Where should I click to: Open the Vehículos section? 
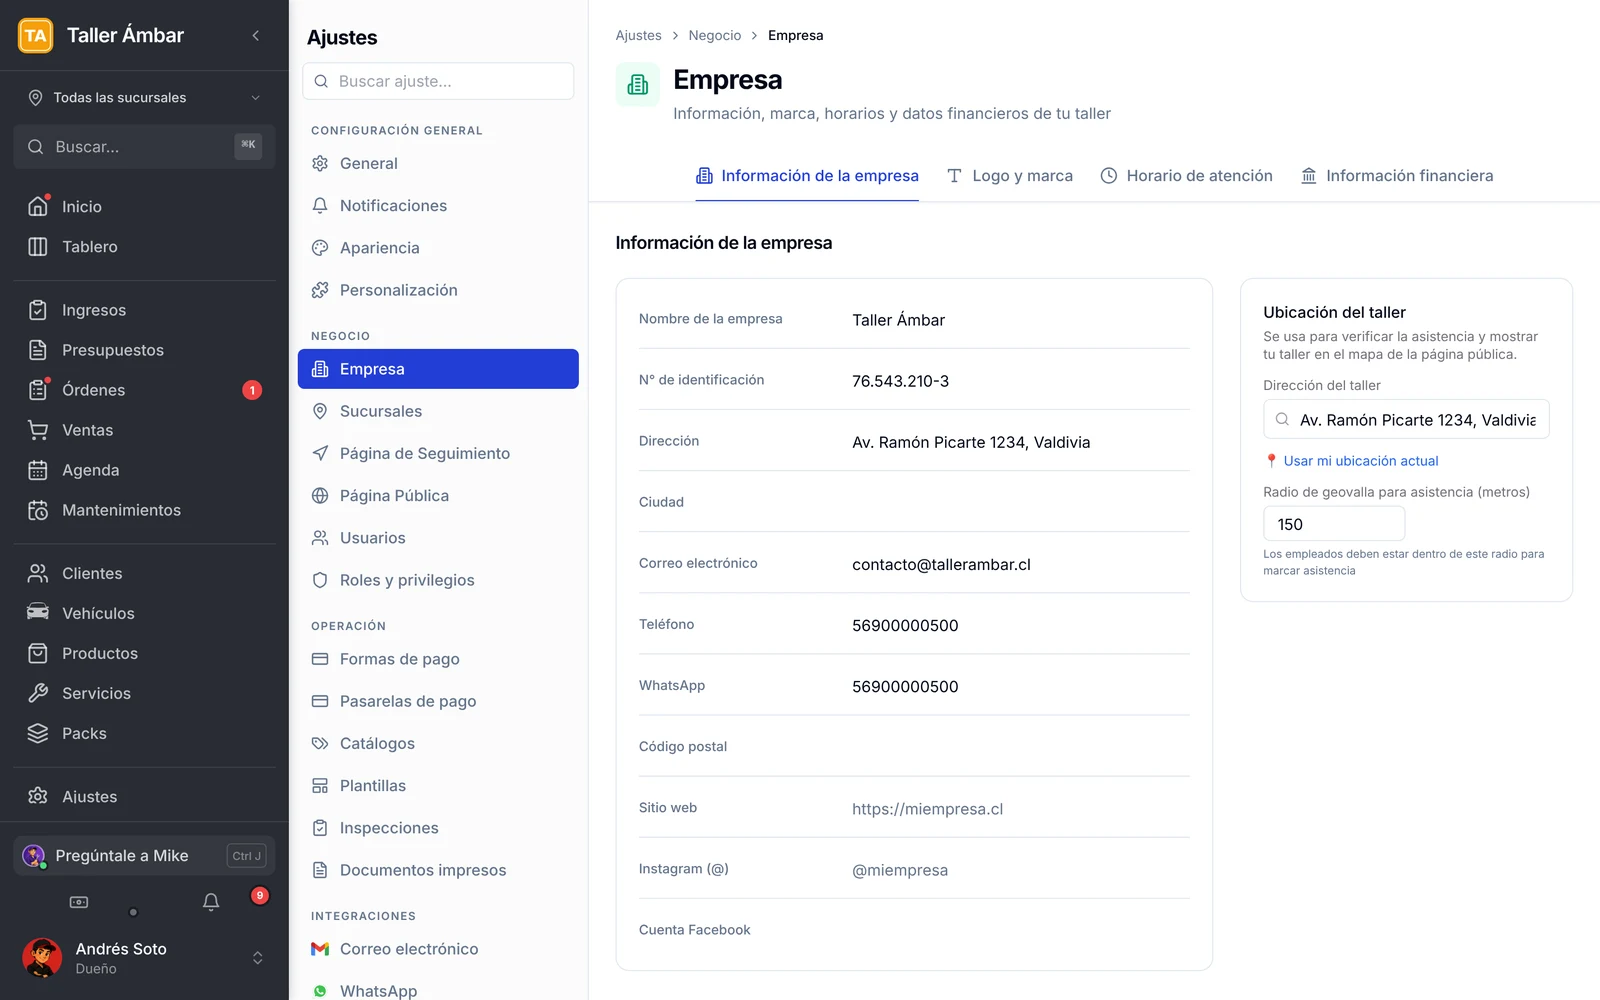(144, 613)
